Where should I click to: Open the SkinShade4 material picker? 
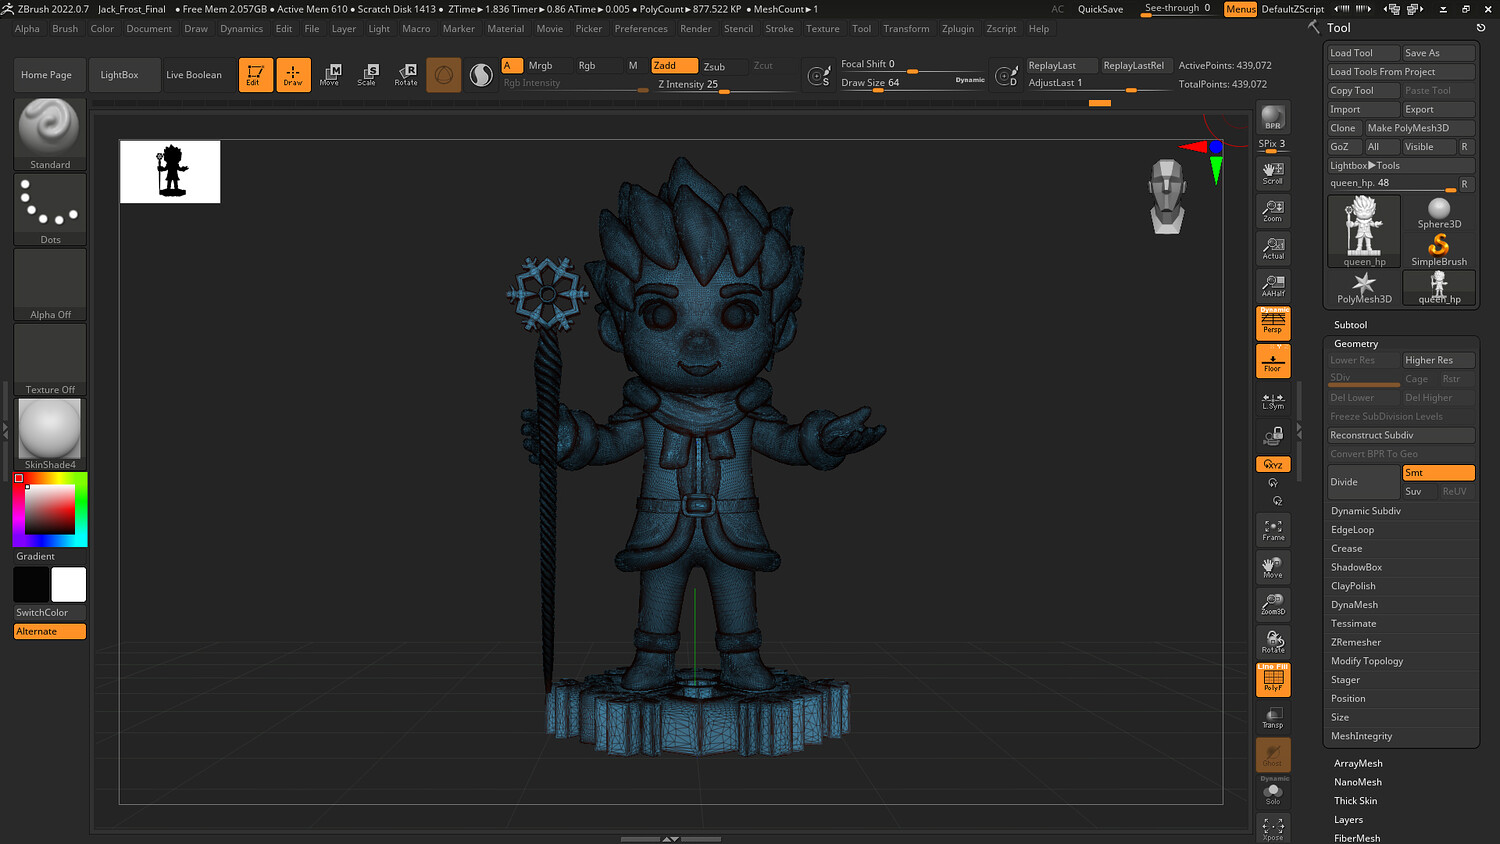50,435
